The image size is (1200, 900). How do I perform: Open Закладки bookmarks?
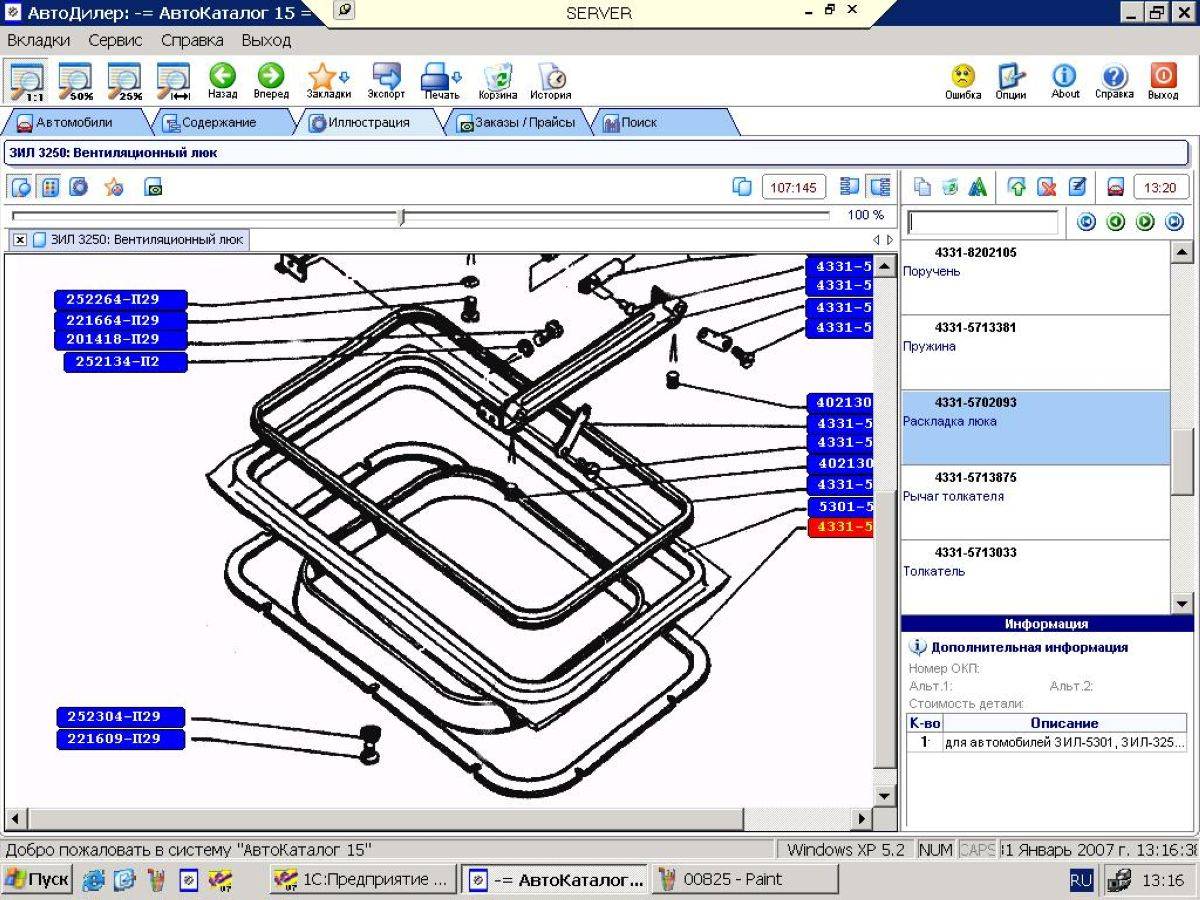tap(328, 81)
